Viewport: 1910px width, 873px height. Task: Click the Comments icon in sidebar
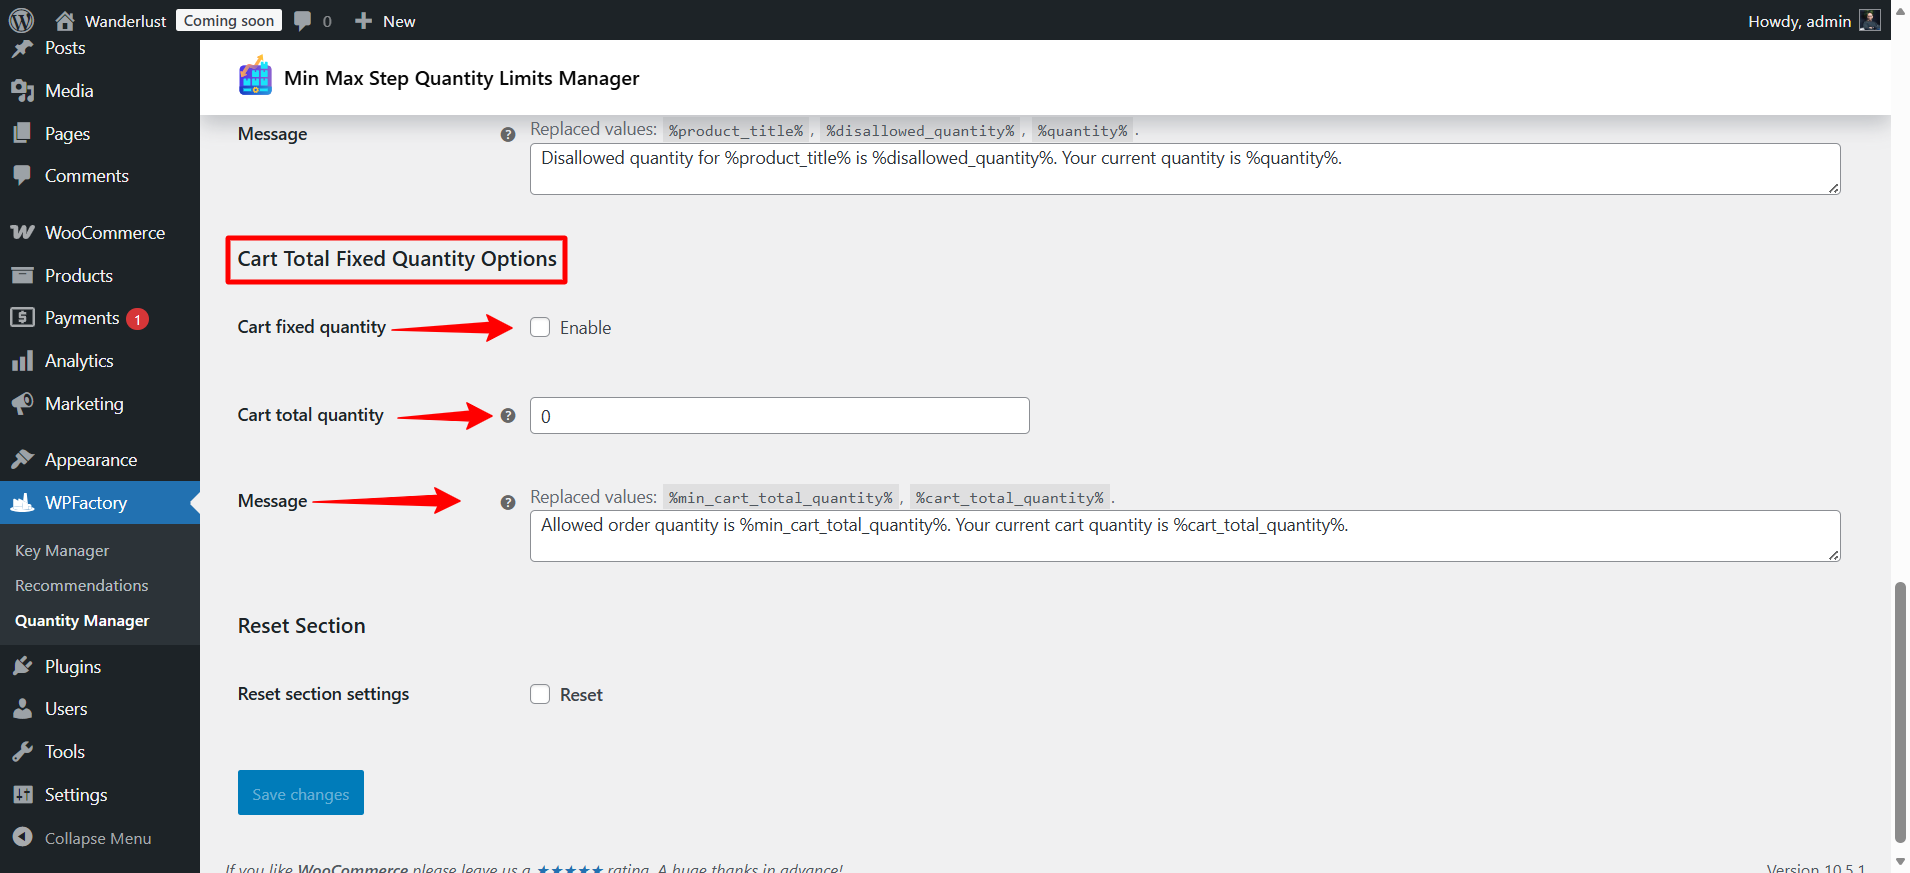pyautogui.click(x=22, y=176)
